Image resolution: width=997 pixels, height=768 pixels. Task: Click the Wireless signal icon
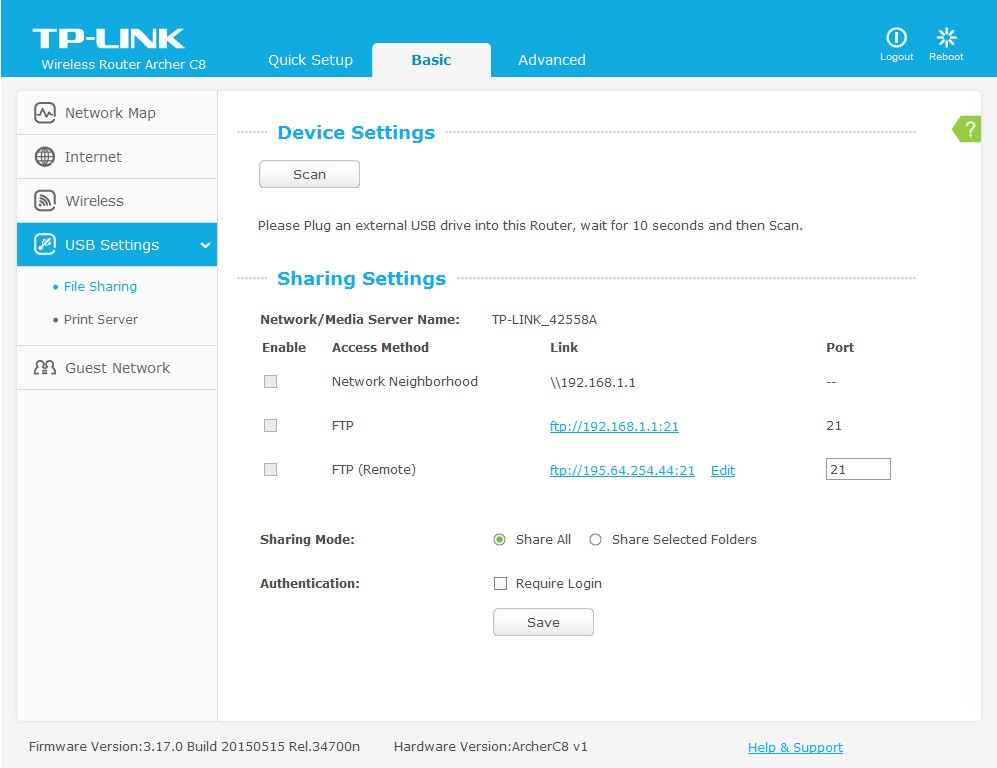pos(45,201)
